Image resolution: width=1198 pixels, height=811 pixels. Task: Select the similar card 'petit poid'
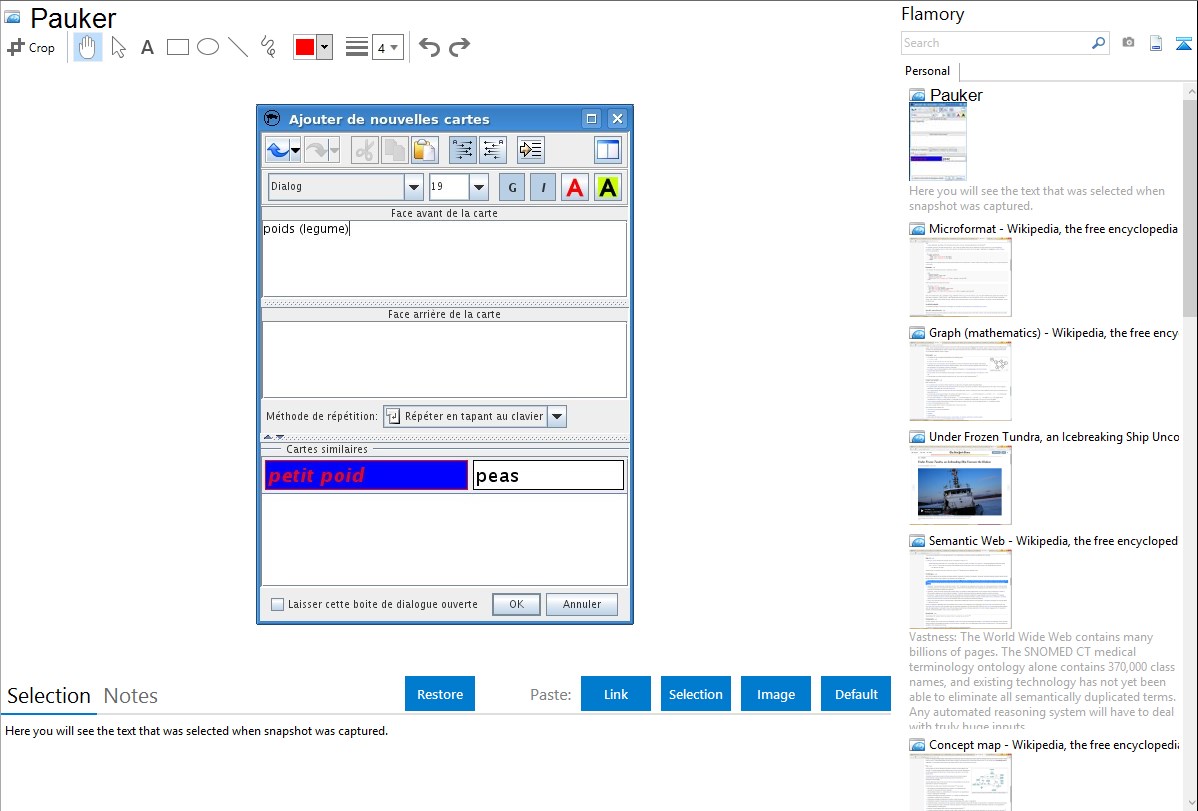click(366, 475)
